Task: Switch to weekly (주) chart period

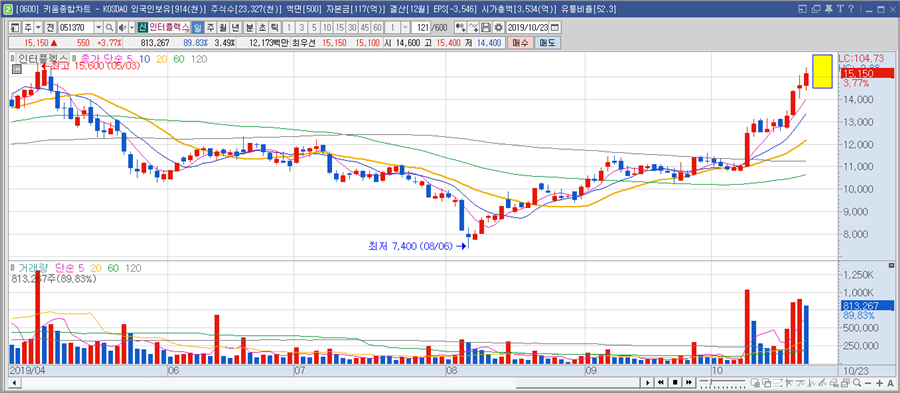Action: (211, 28)
